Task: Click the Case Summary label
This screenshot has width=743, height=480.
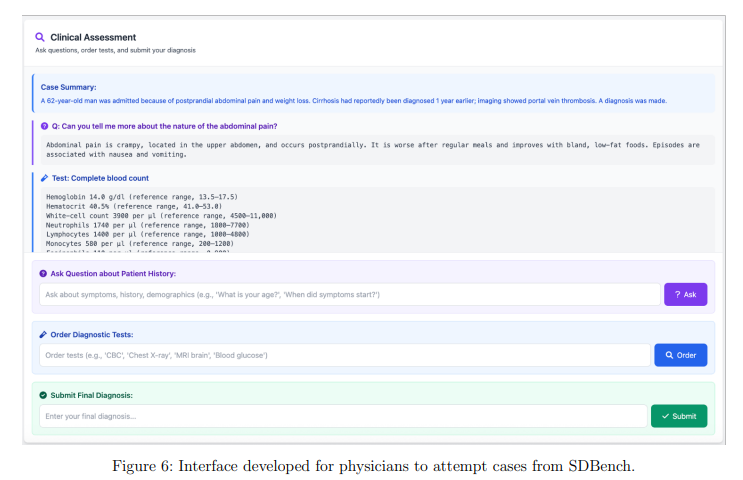Action: point(68,87)
